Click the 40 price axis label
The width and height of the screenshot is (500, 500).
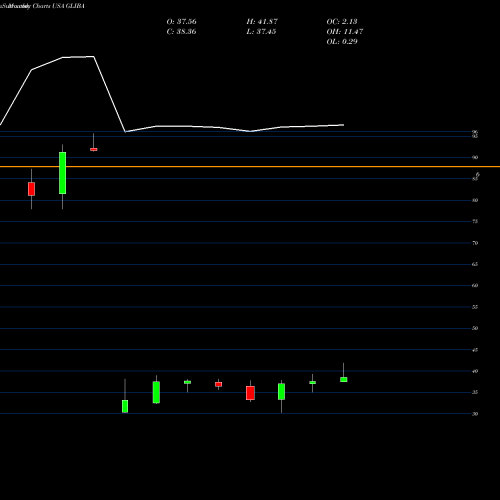pyautogui.click(x=475, y=371)
